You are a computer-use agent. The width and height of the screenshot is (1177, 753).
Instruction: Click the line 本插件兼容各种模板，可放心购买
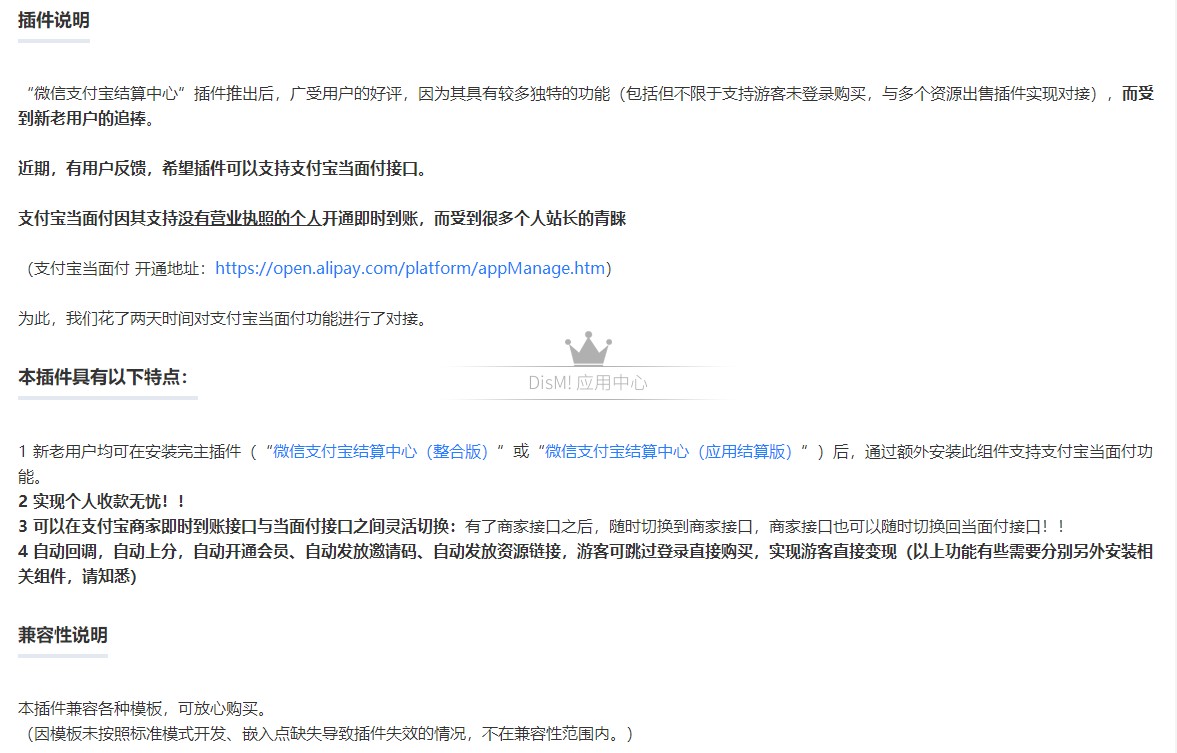(x=142, y=709)
